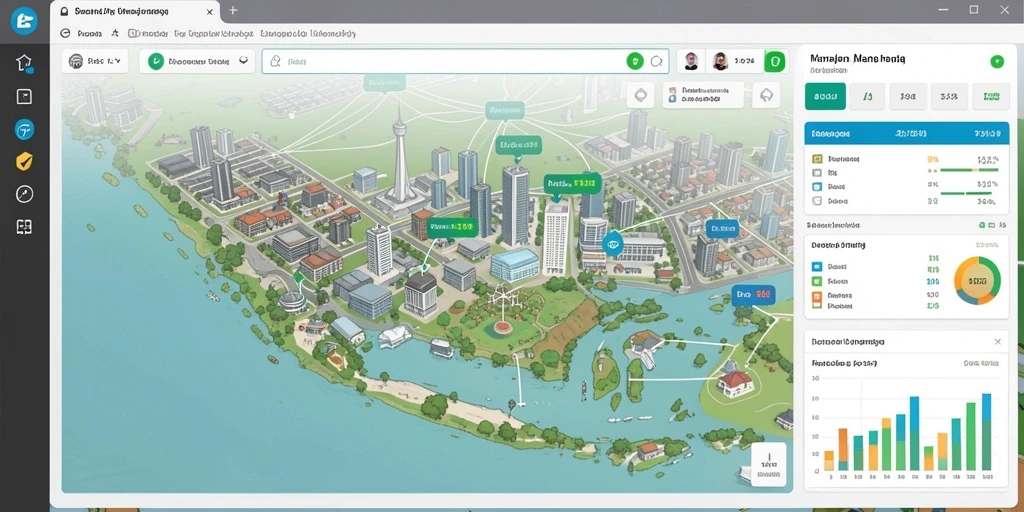
Task: Click the blue app logo at top-left
Action: (24, 21)
